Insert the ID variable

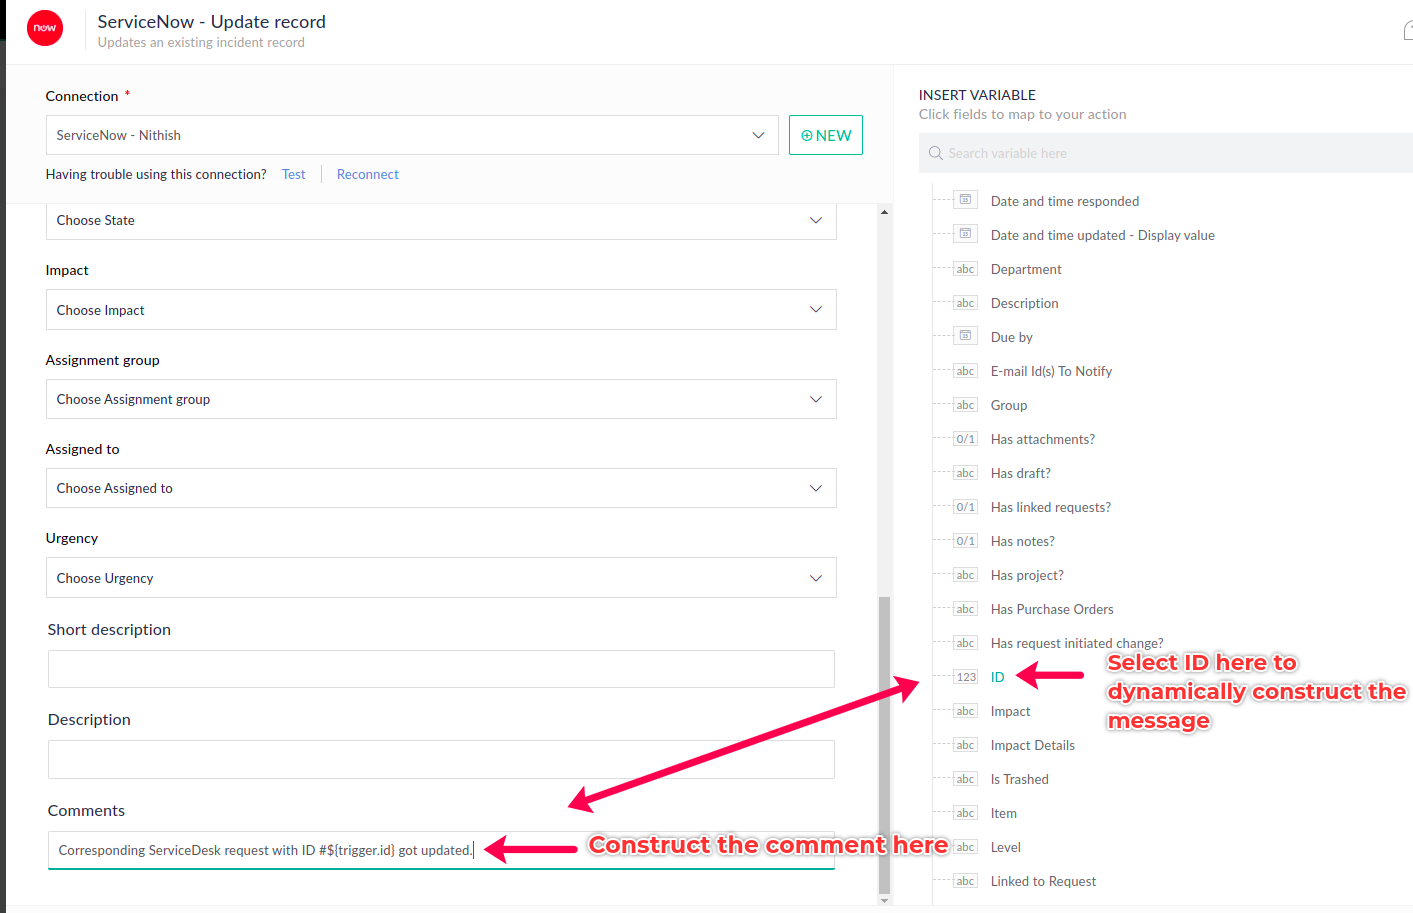pos(998,677)
